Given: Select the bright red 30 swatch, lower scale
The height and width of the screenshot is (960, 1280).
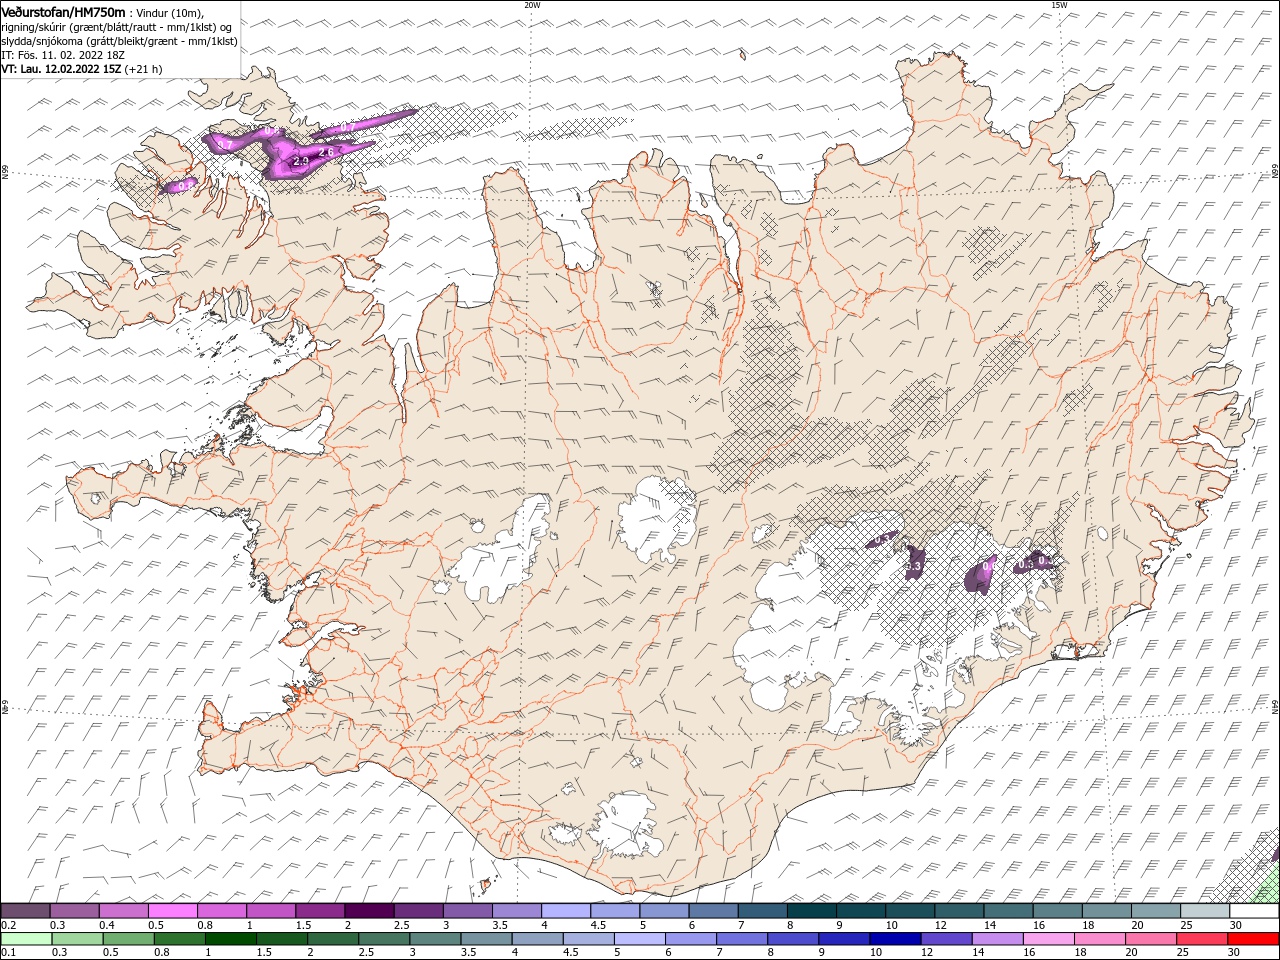Looking at the screenshot, I should tap(1251, 938).
